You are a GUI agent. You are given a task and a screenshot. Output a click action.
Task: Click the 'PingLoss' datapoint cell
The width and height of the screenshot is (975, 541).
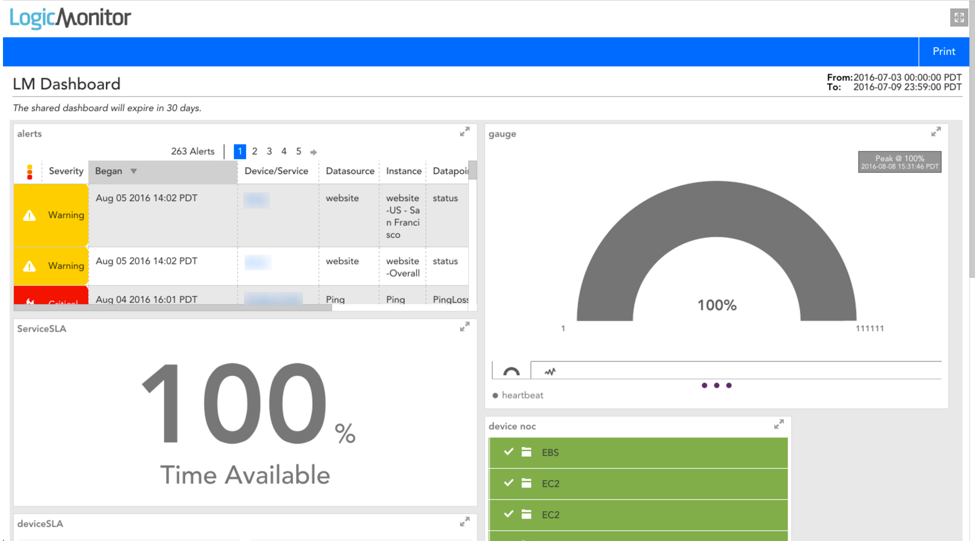[x=450, y=299]
